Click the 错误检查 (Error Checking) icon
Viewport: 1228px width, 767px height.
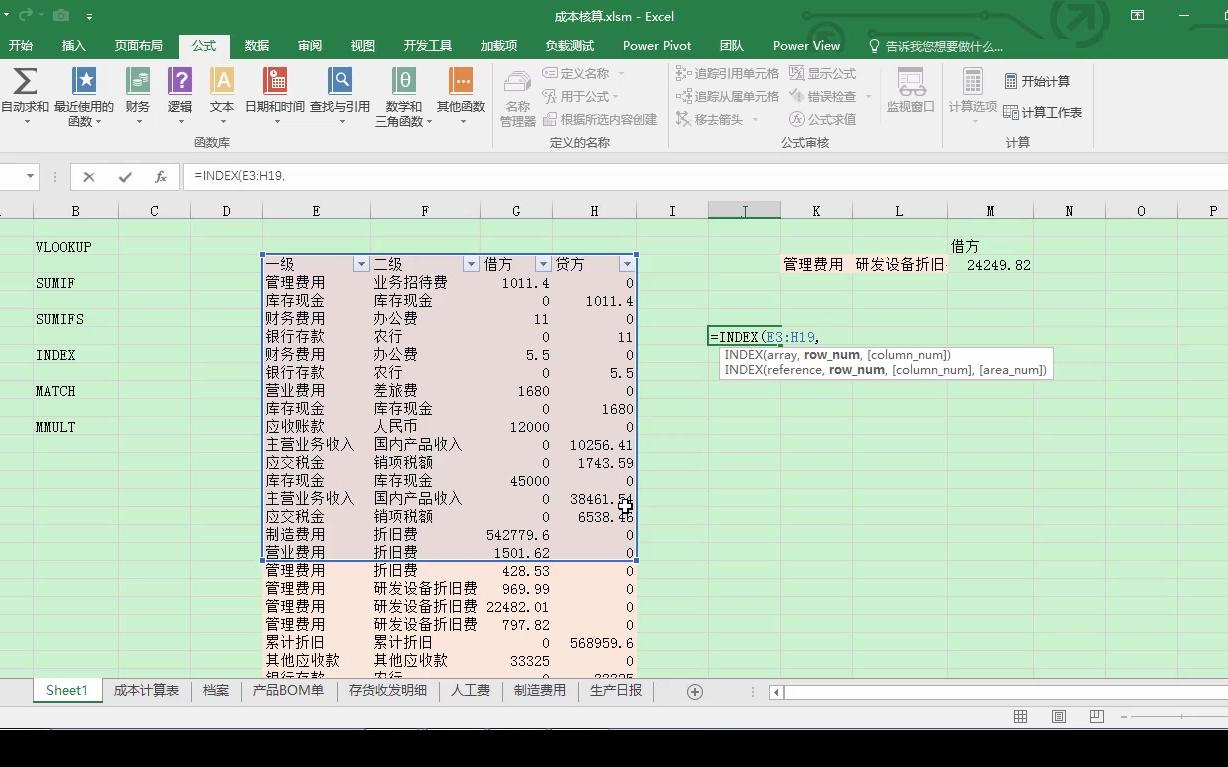[828, 96]
